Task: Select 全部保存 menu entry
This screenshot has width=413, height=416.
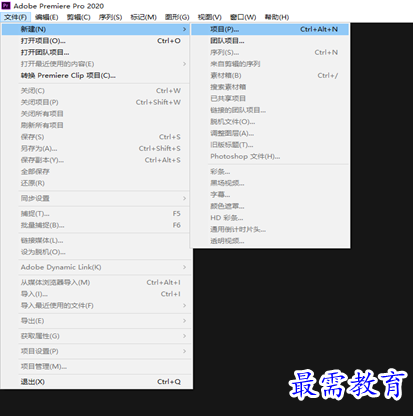Action: tap(96, 171)
